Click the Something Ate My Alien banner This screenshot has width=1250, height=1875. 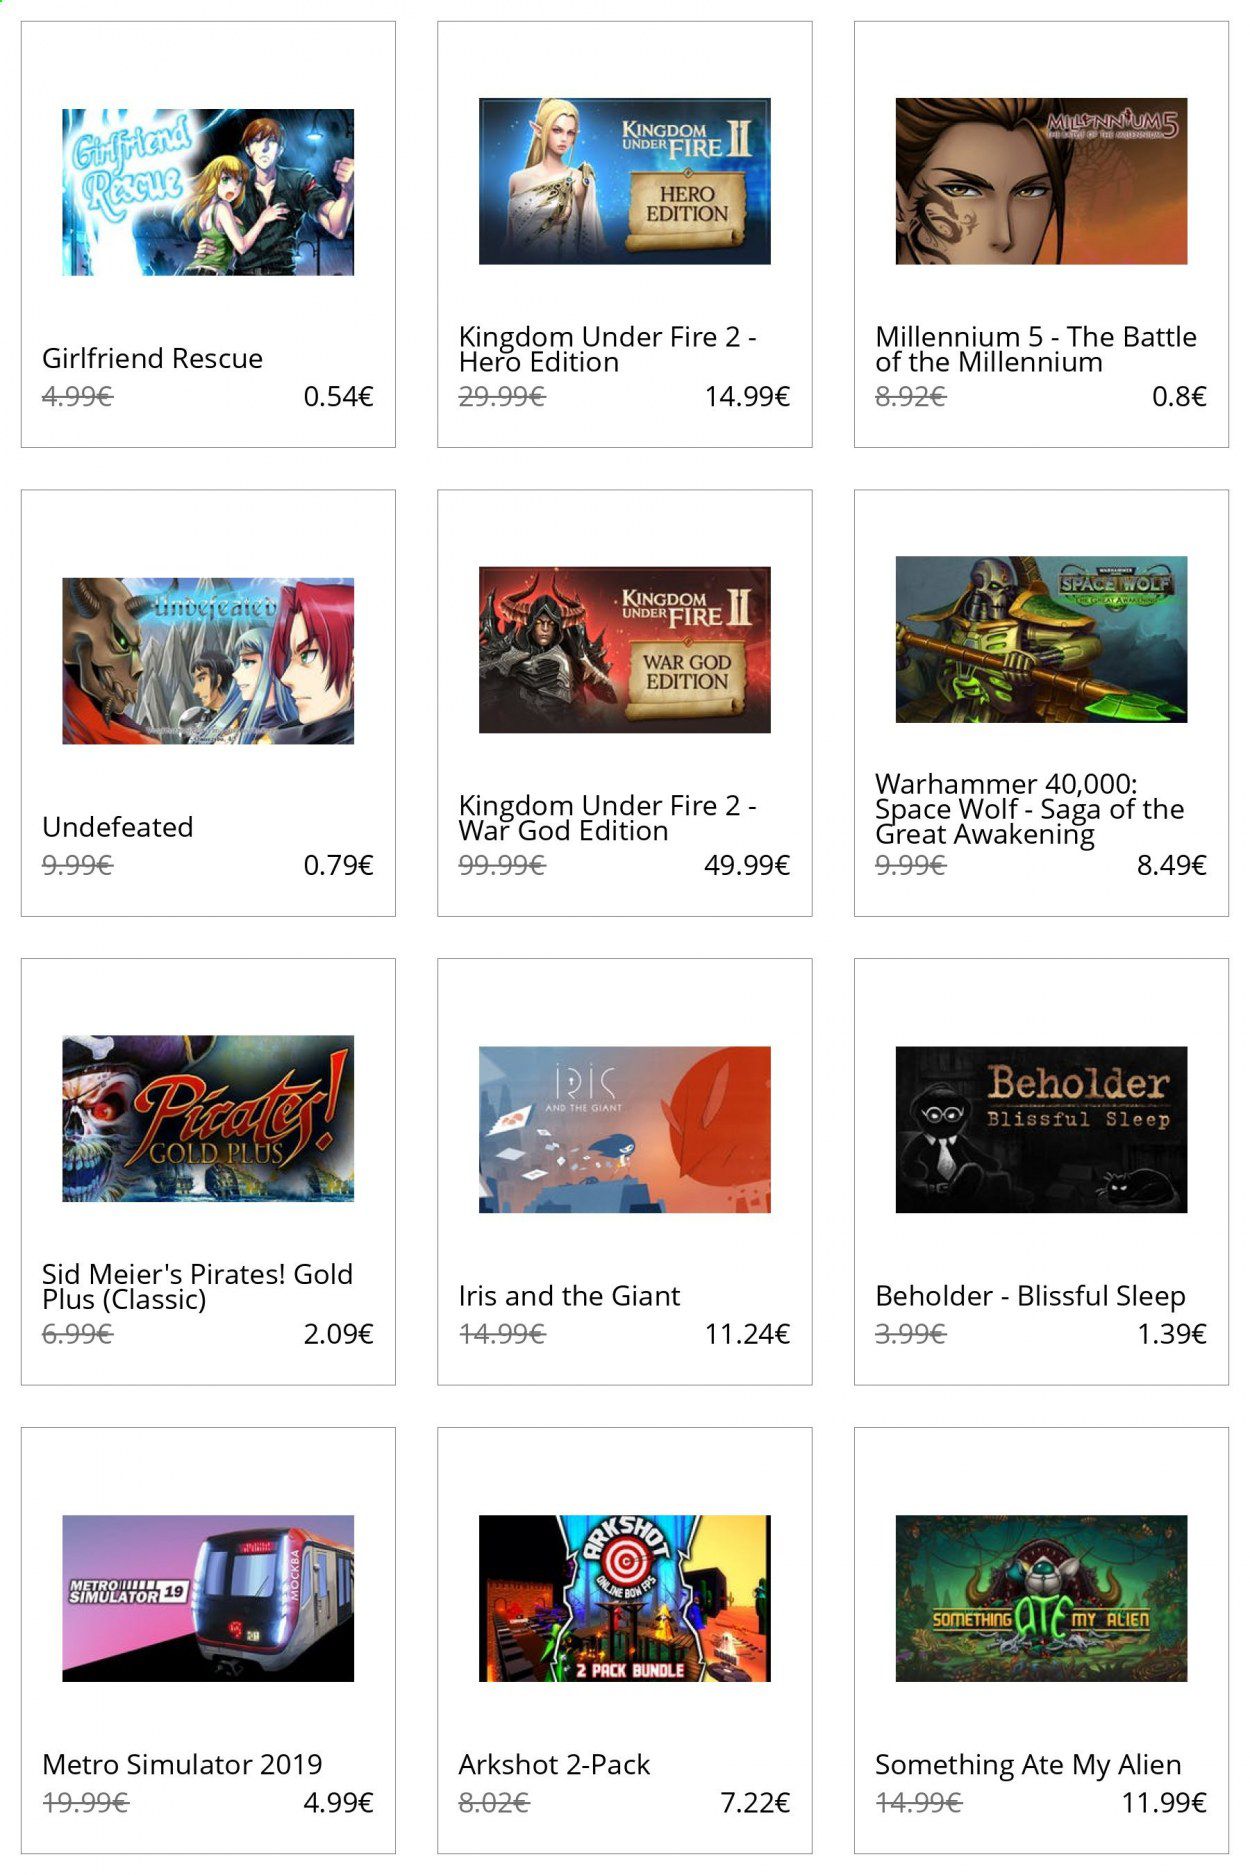[x=1041, y=1598]
